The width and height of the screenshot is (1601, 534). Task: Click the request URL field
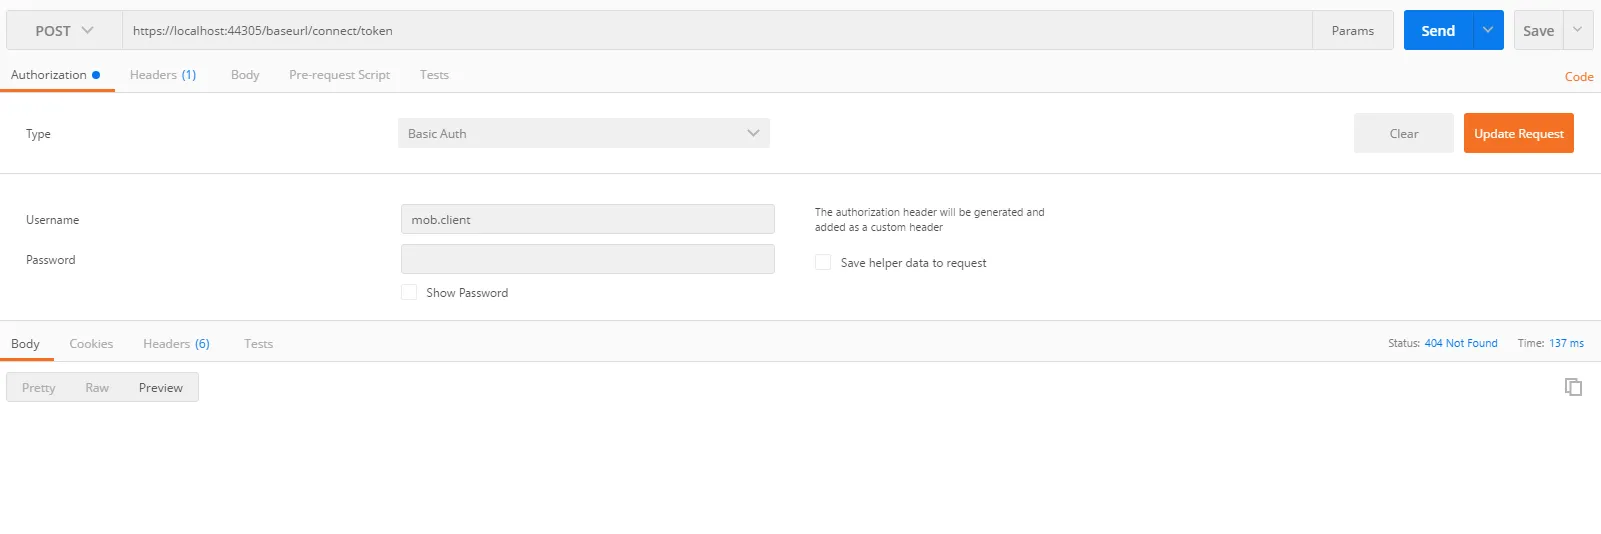716,31
